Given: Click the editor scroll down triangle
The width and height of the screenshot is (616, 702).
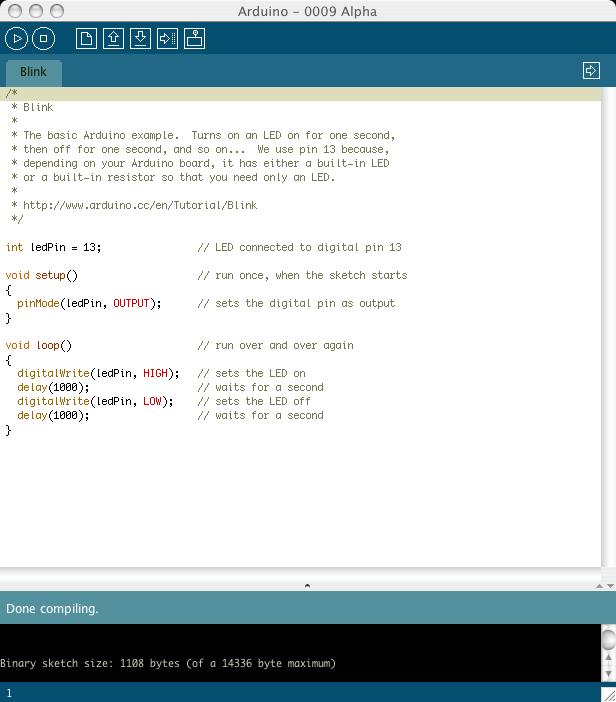Looking at the screenshot, I should pyautogui.click(x=610, y=586).
